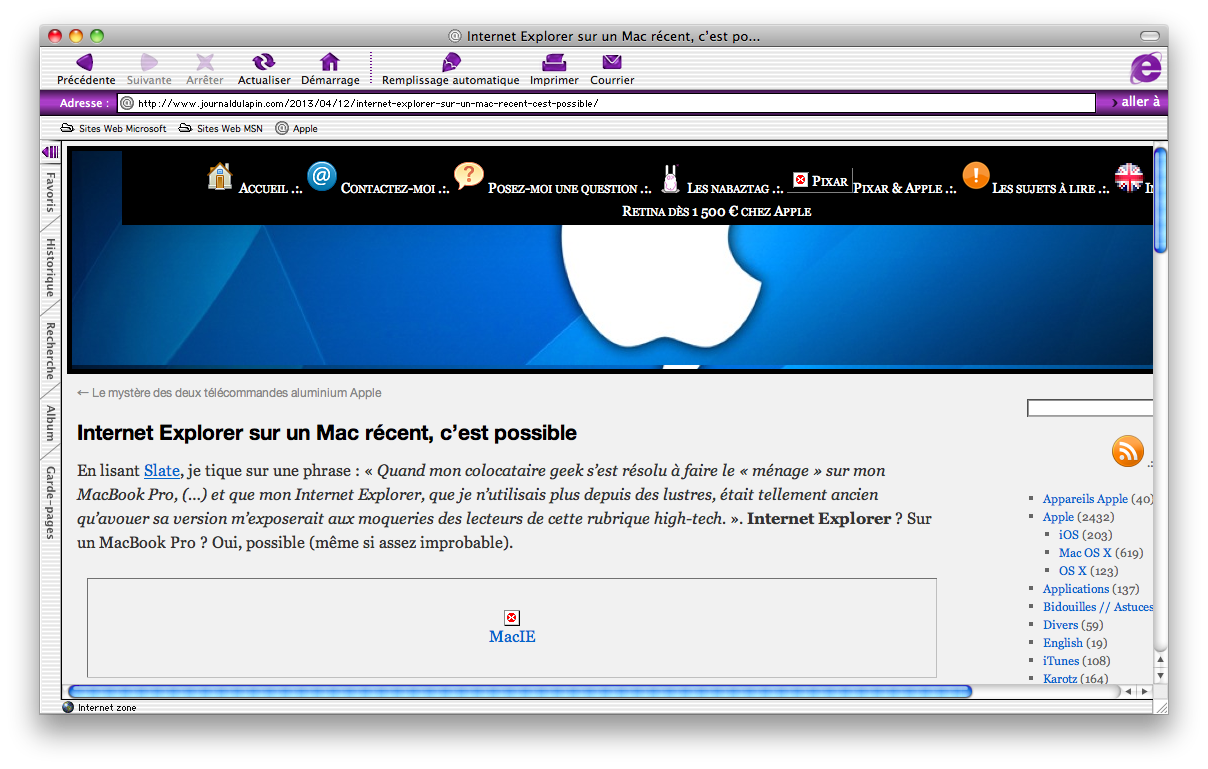Collapse the explorer sidebar with purple arrow

pos(50,152)
